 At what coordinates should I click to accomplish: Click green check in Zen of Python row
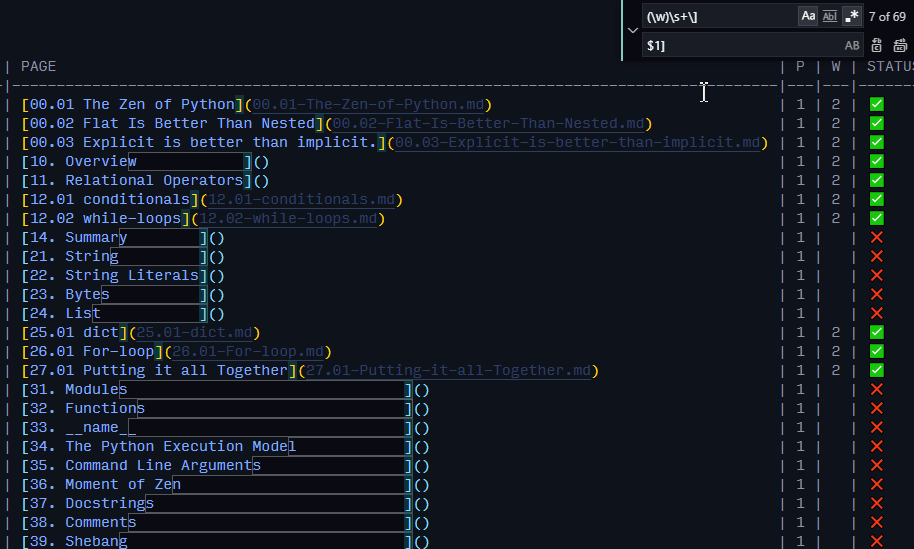pyautogui.click(x=877, y=104)
